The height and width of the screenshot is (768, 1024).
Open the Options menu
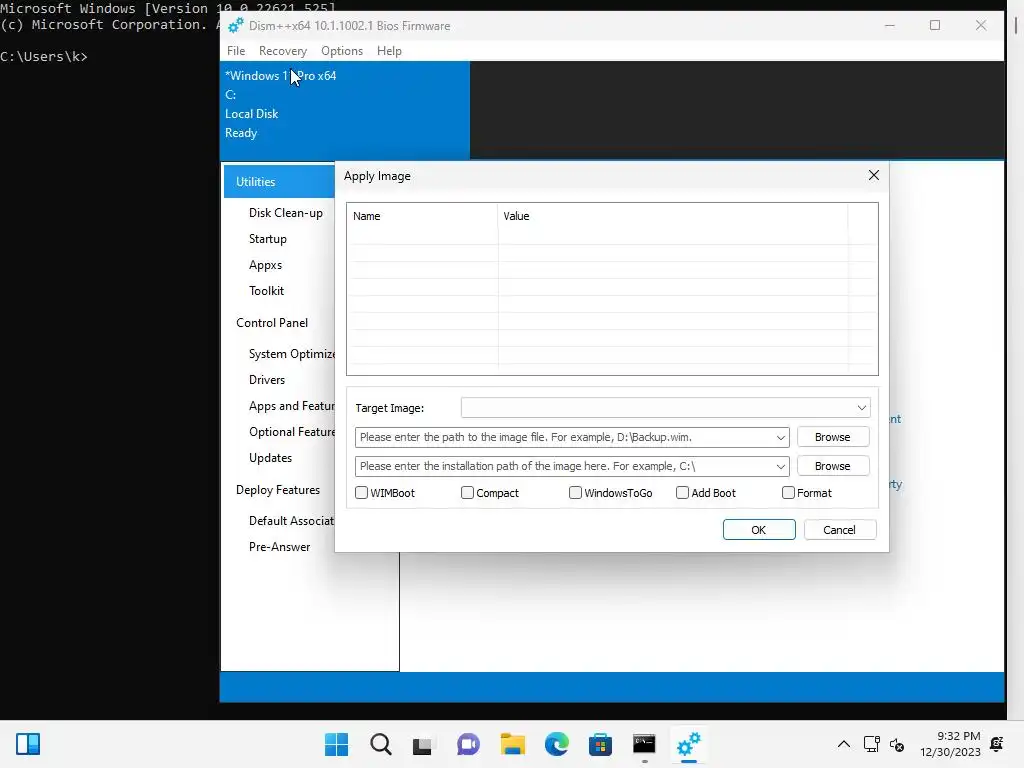point(342,51)
